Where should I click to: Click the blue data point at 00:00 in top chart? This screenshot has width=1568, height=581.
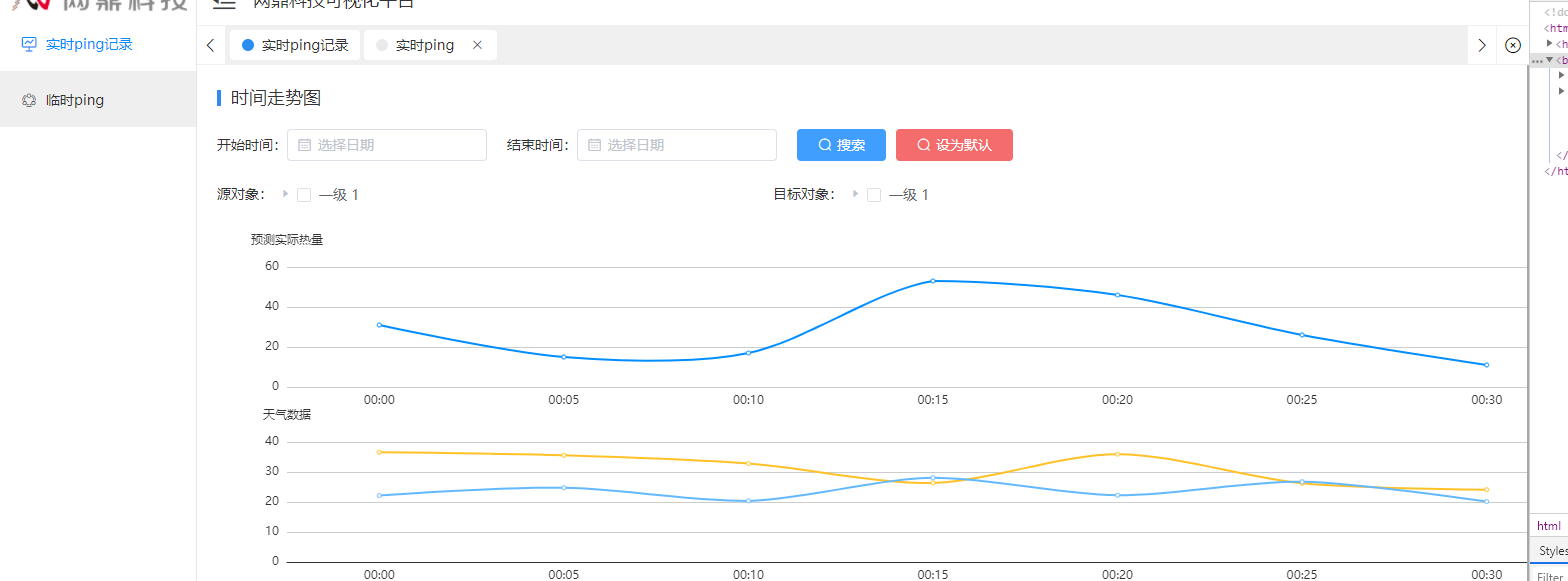point(379,325)
